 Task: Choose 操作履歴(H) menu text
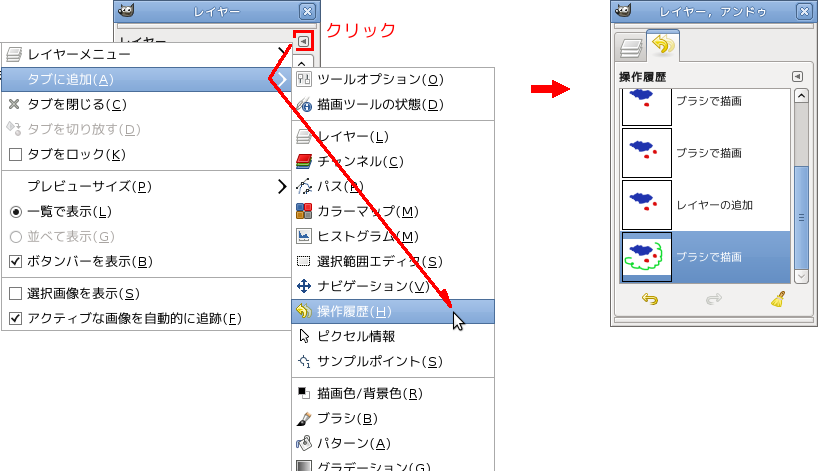[x=354, y=311]
